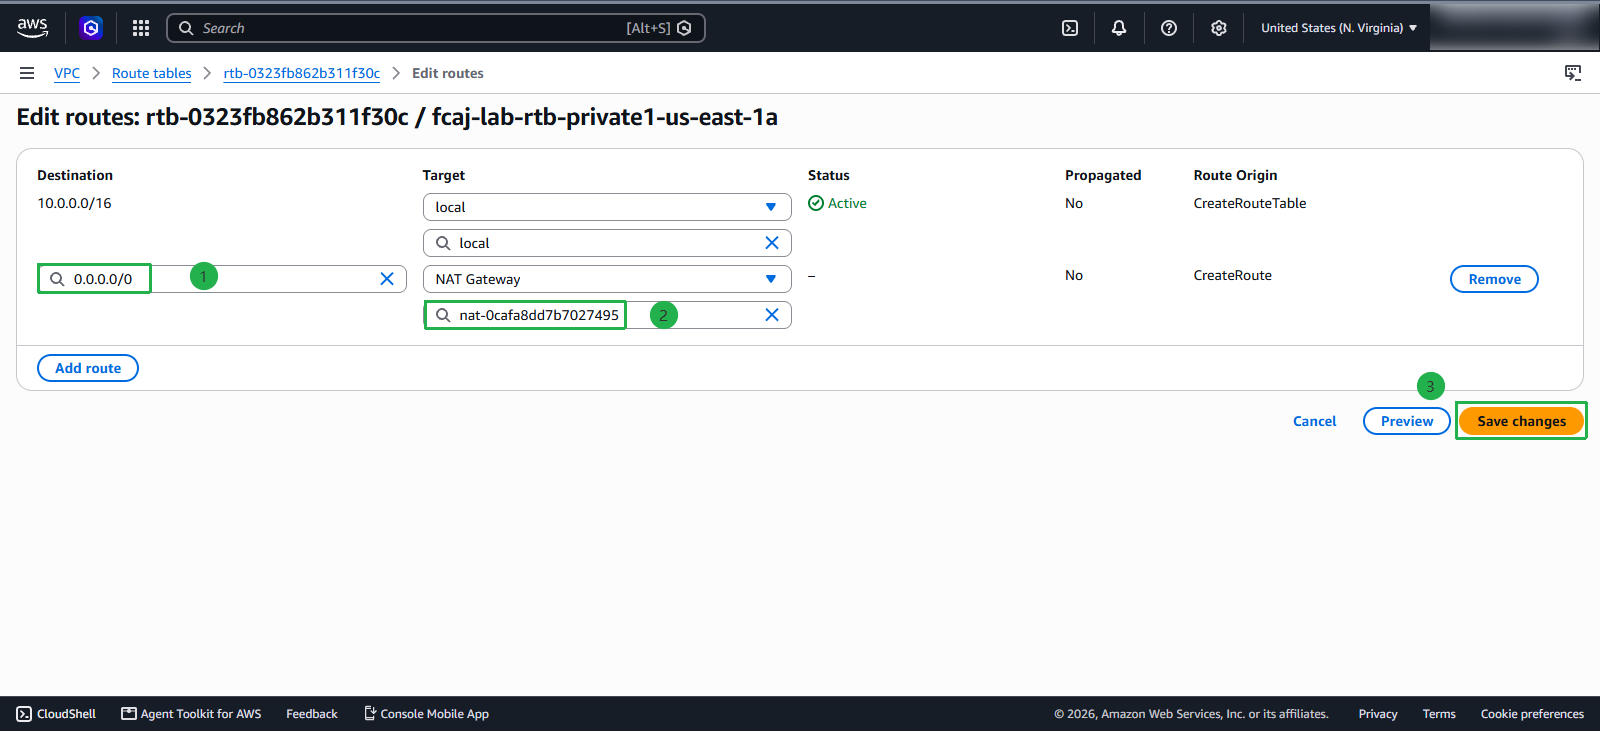
Task: Open the AWS home logo
Action: point(32,28)
